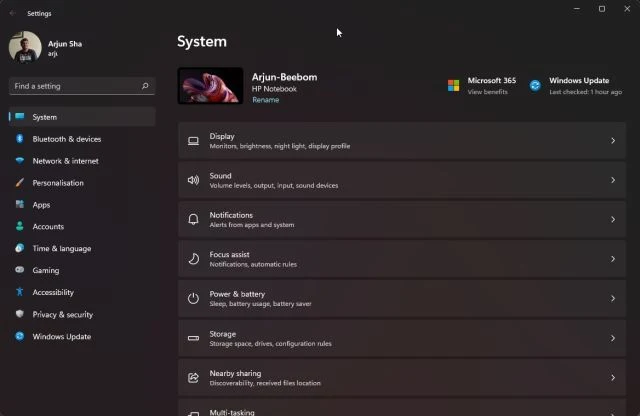Screen dimensions: 640x416
Task: Click the Accounts person icon
Action: [x=20, y=226]
